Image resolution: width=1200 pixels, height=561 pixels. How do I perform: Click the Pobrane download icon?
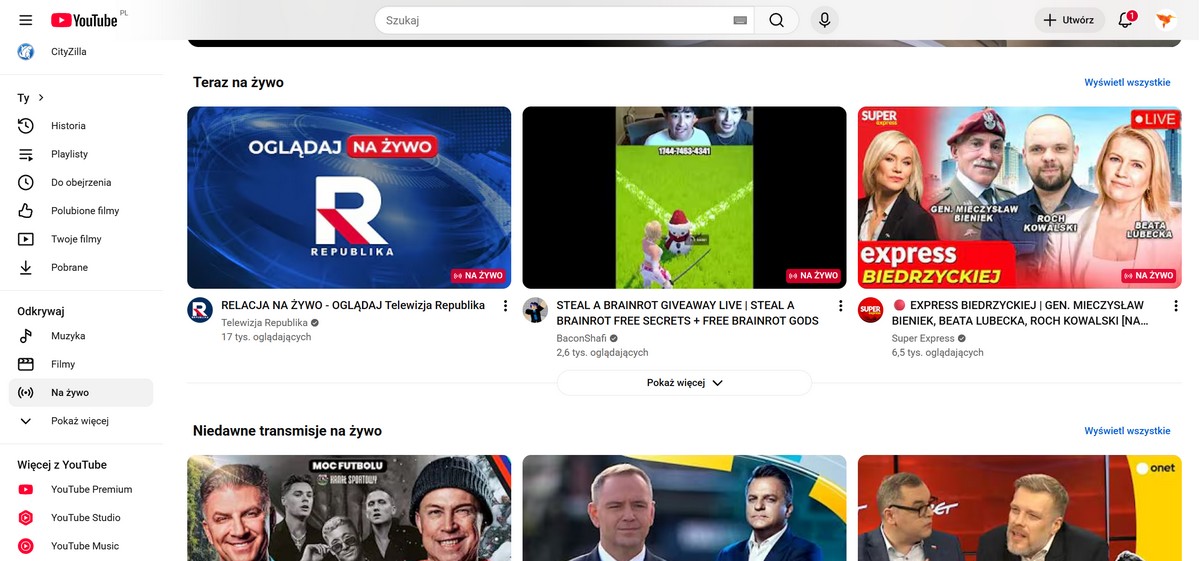[26, 267]
